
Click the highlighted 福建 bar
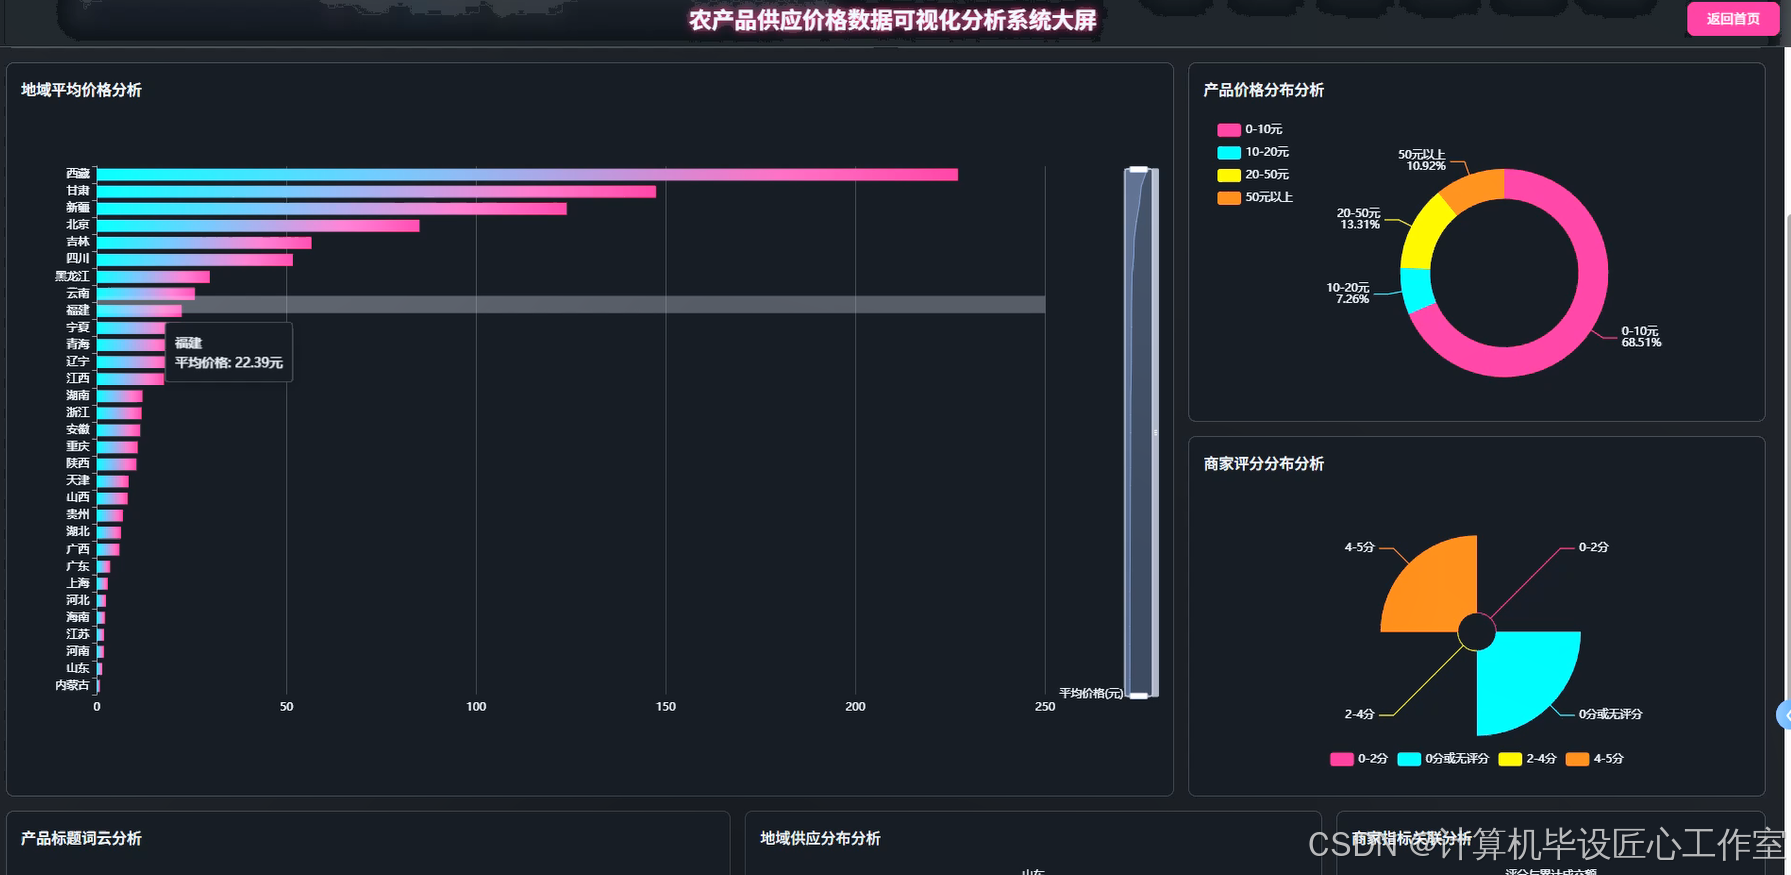(x=139, y=311)
